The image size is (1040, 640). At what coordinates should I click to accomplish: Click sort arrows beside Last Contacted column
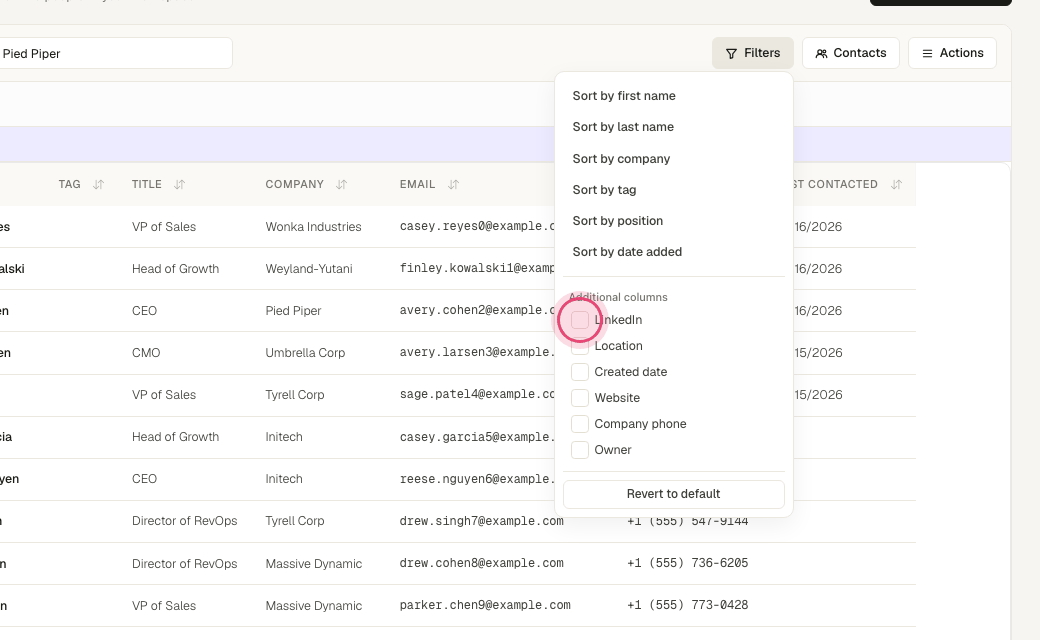click(896, 184)
